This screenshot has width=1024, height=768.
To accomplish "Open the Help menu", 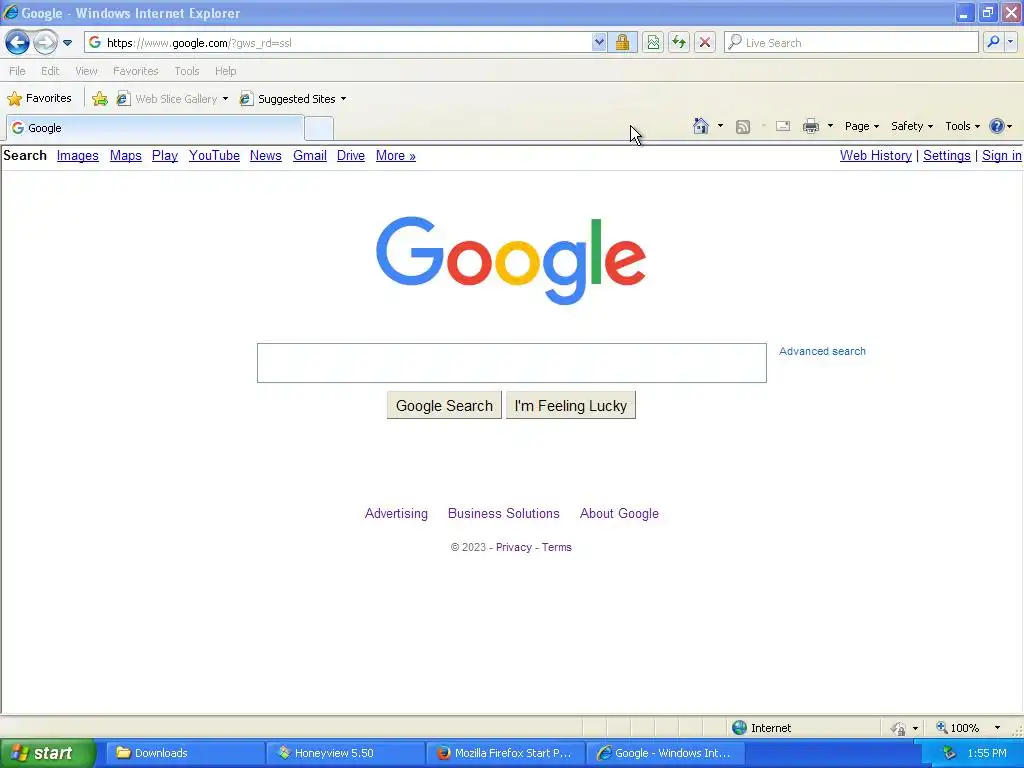I will tap(225, 71).
